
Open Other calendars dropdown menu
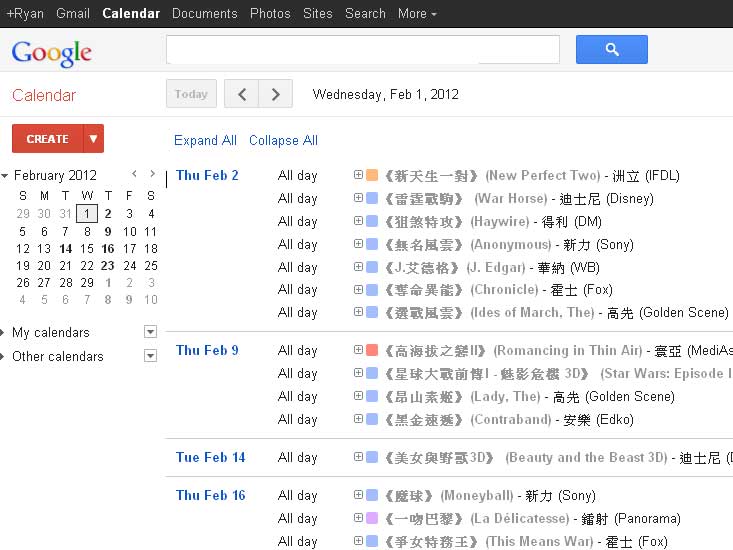[150, 356]
